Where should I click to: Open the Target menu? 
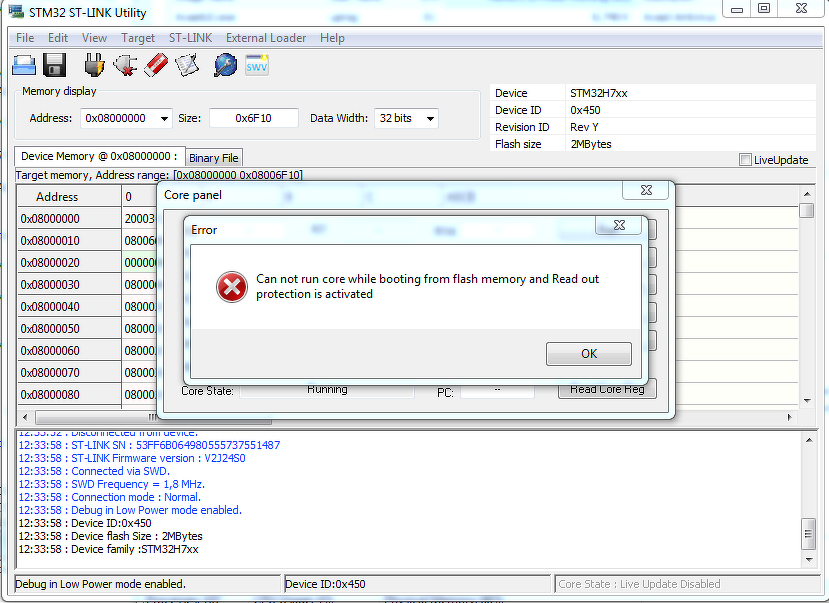click(x=137, y=38)
